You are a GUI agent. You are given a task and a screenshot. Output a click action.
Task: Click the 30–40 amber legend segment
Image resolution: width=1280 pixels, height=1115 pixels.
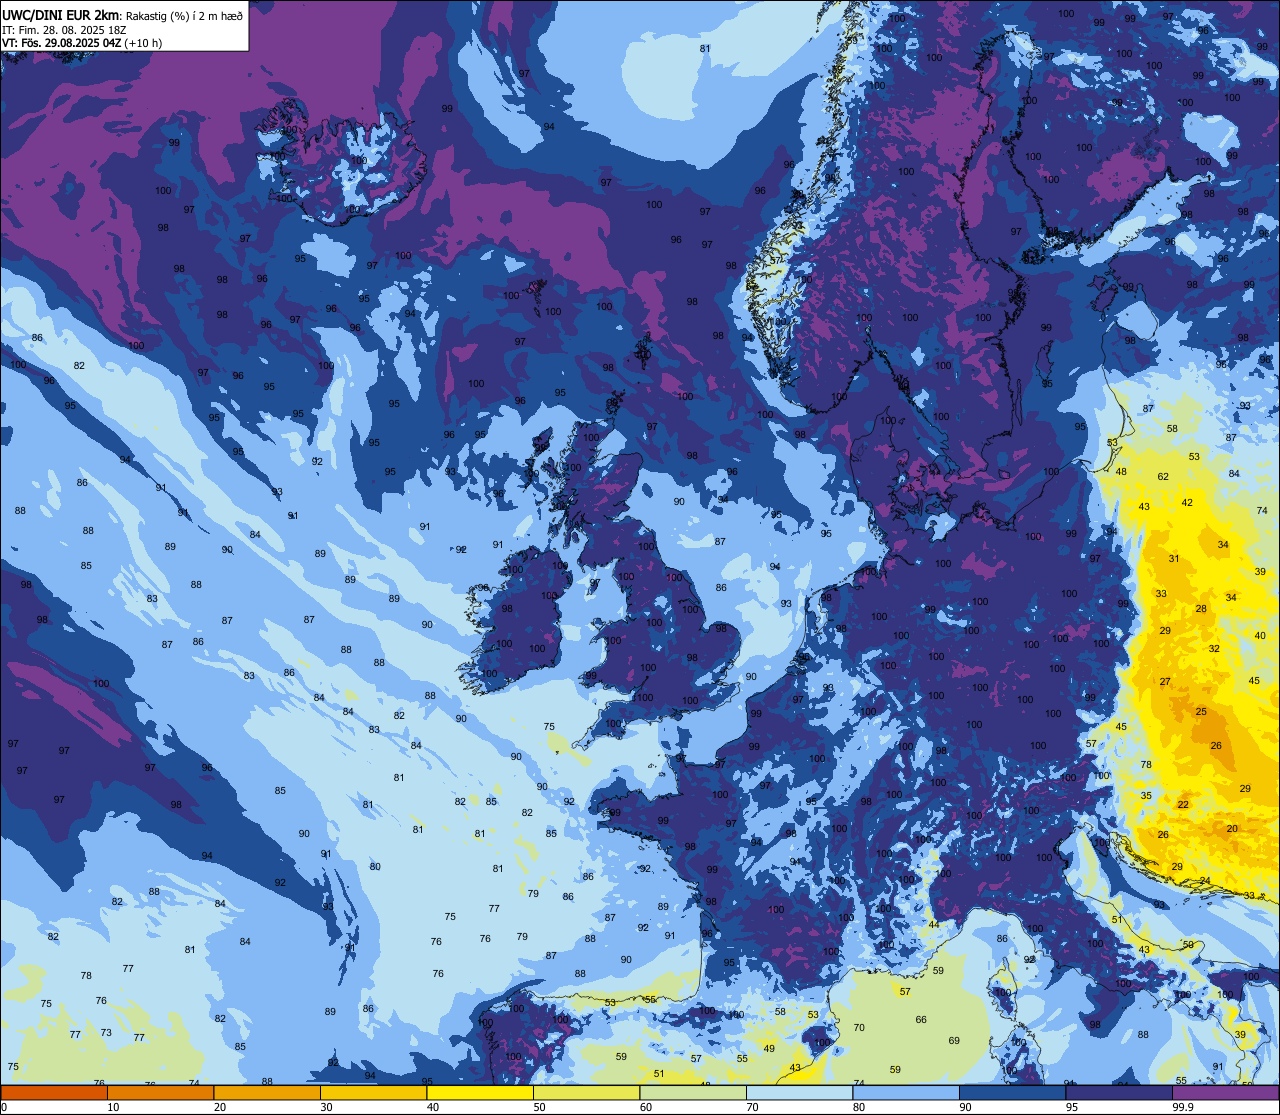click(373, 1093)
